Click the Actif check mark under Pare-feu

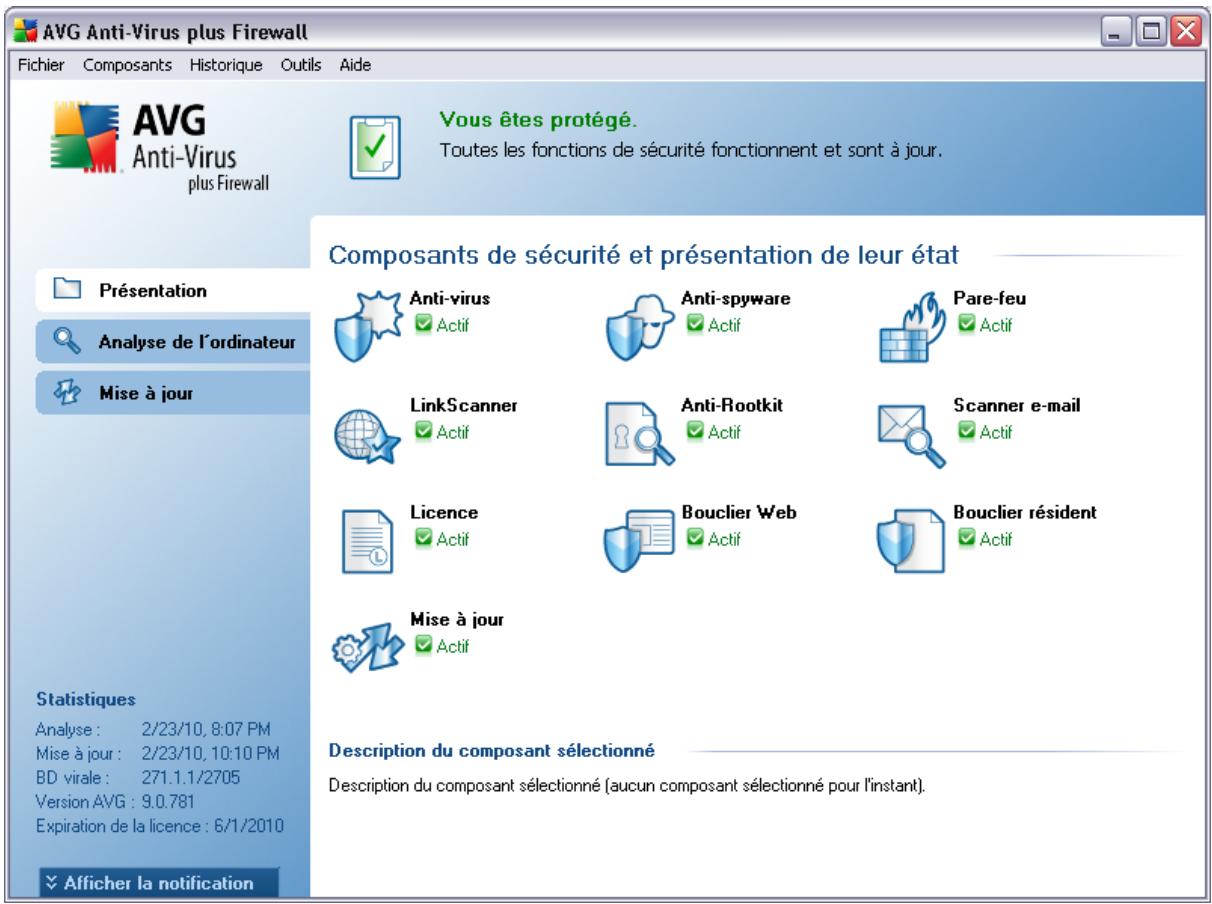pyautogui.click(x=965, y=326)
